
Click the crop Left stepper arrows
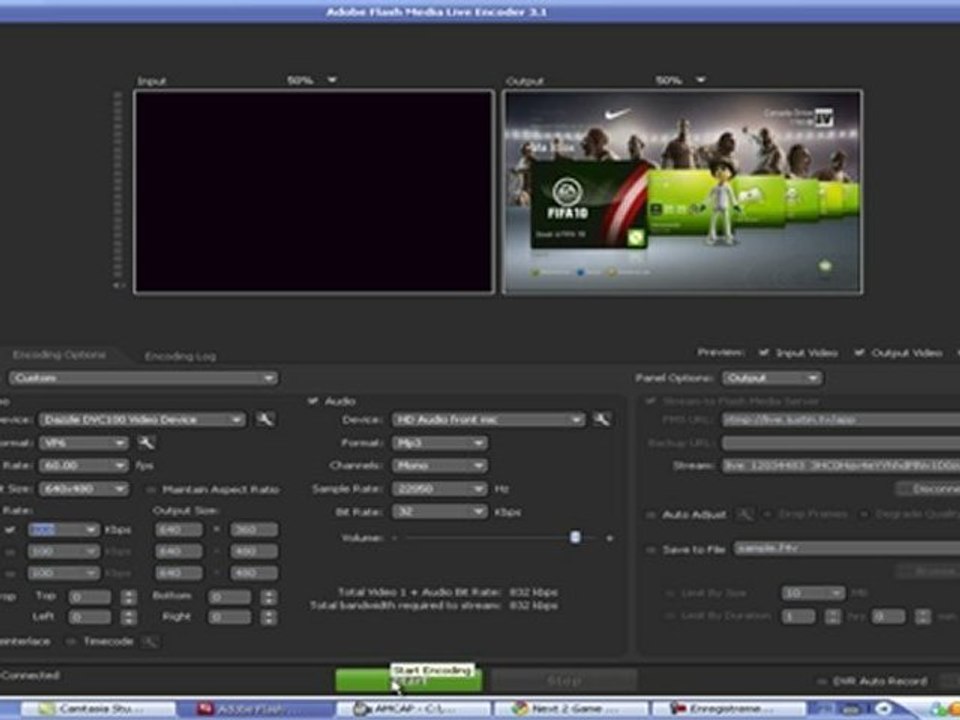point(129,617)
